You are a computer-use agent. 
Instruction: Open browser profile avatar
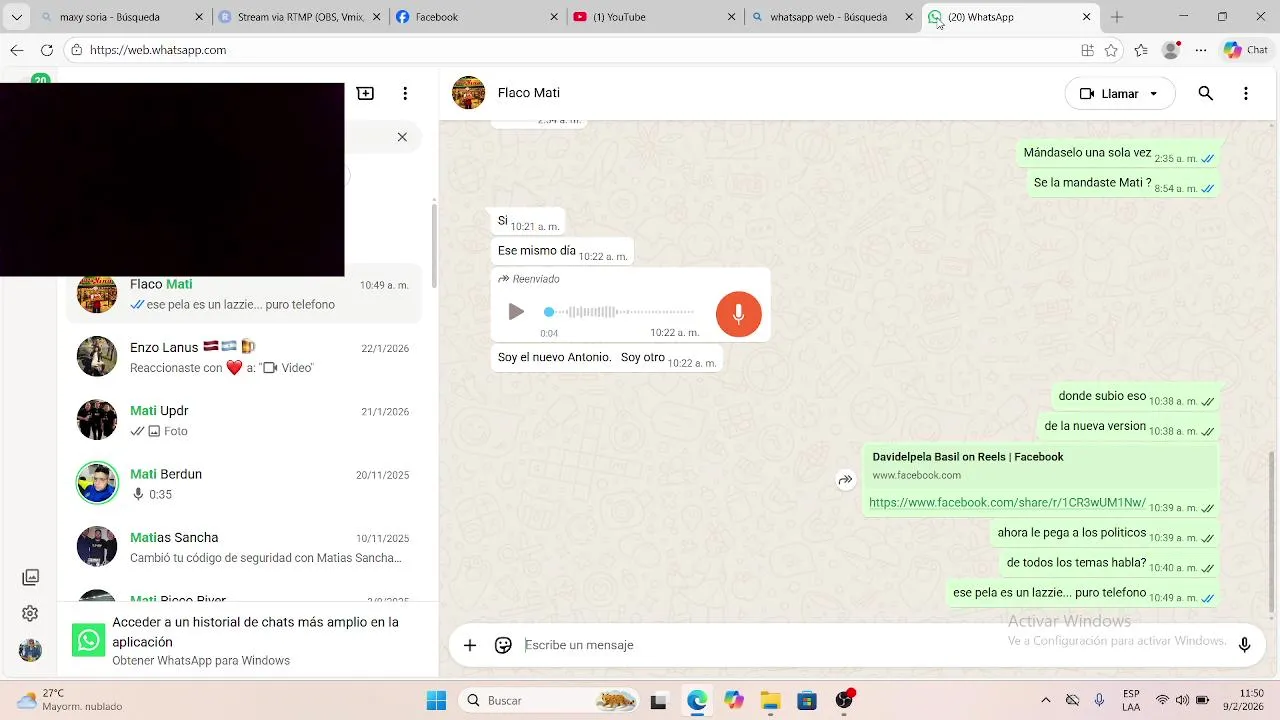(1171, 50)
